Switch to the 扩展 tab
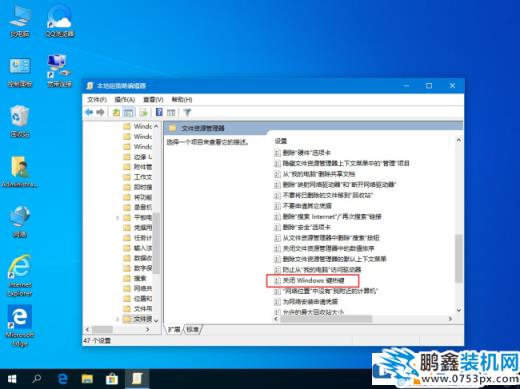The width and height of the screenshot is (520, 389). tap(174, 329)
